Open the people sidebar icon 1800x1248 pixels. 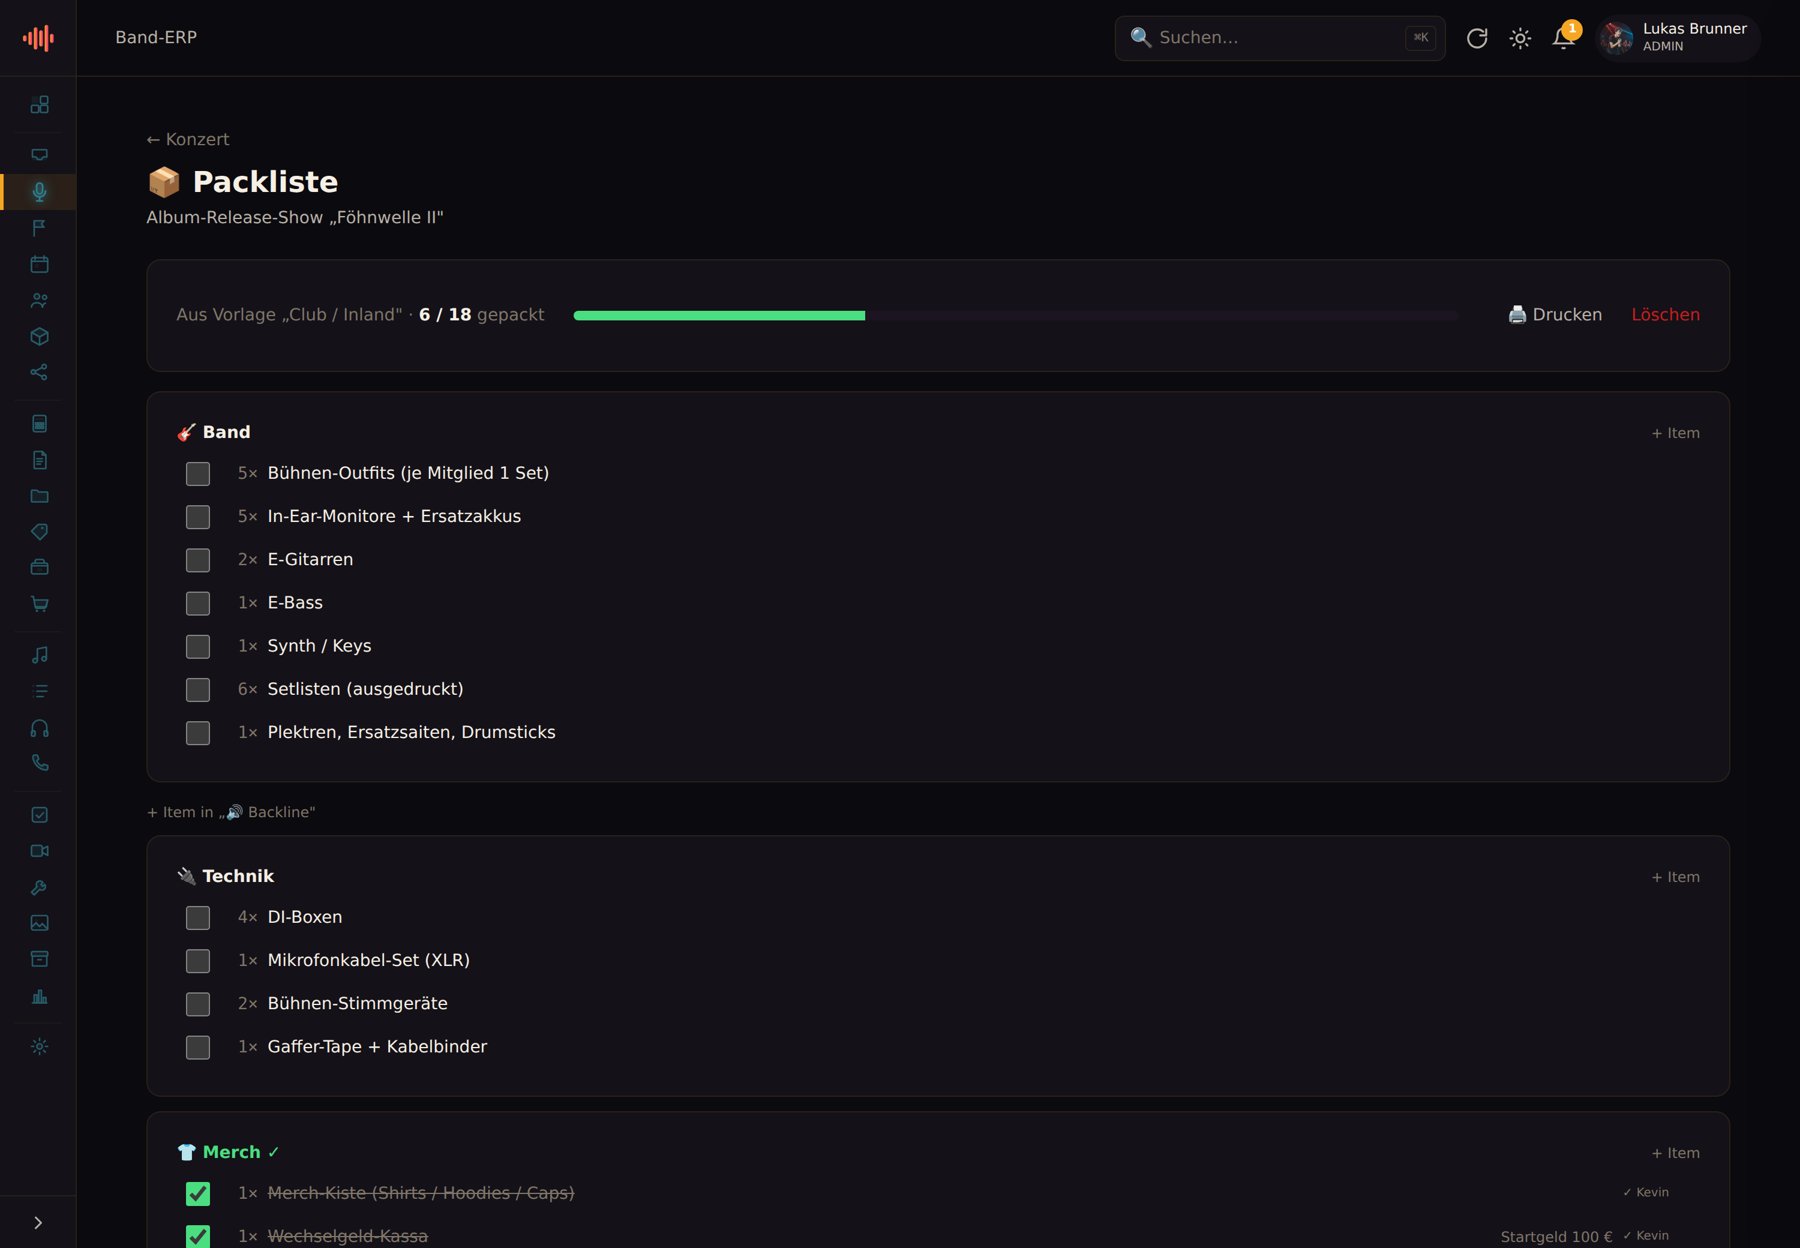(39, 300)
